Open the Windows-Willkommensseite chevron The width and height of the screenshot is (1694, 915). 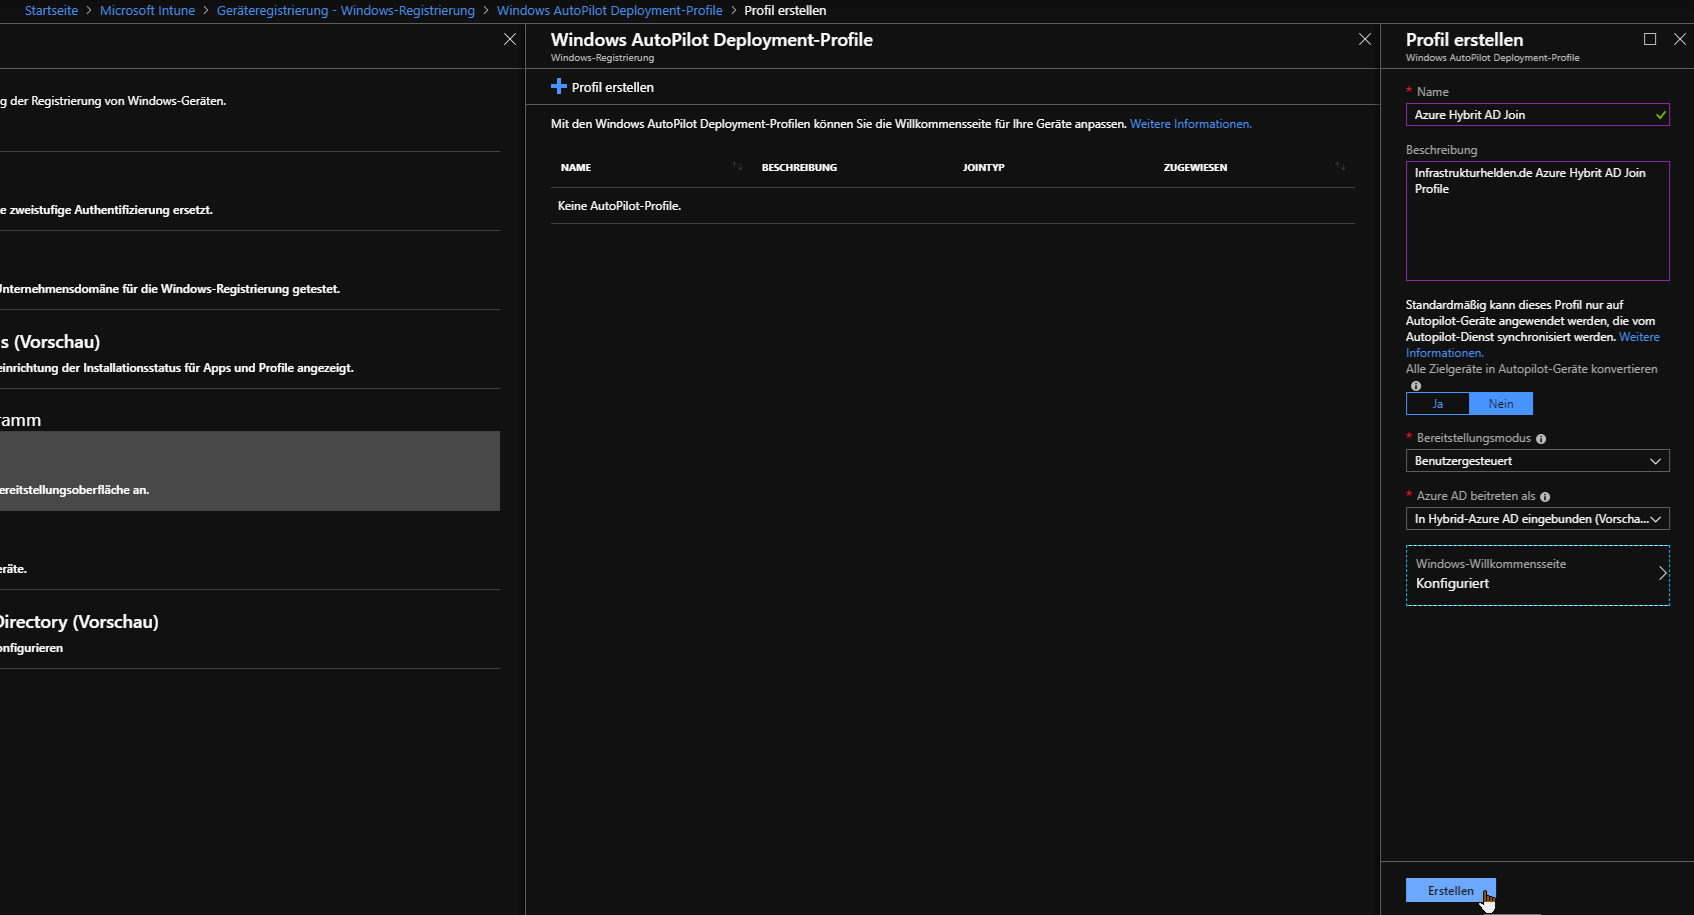(x=1662, y=573)
